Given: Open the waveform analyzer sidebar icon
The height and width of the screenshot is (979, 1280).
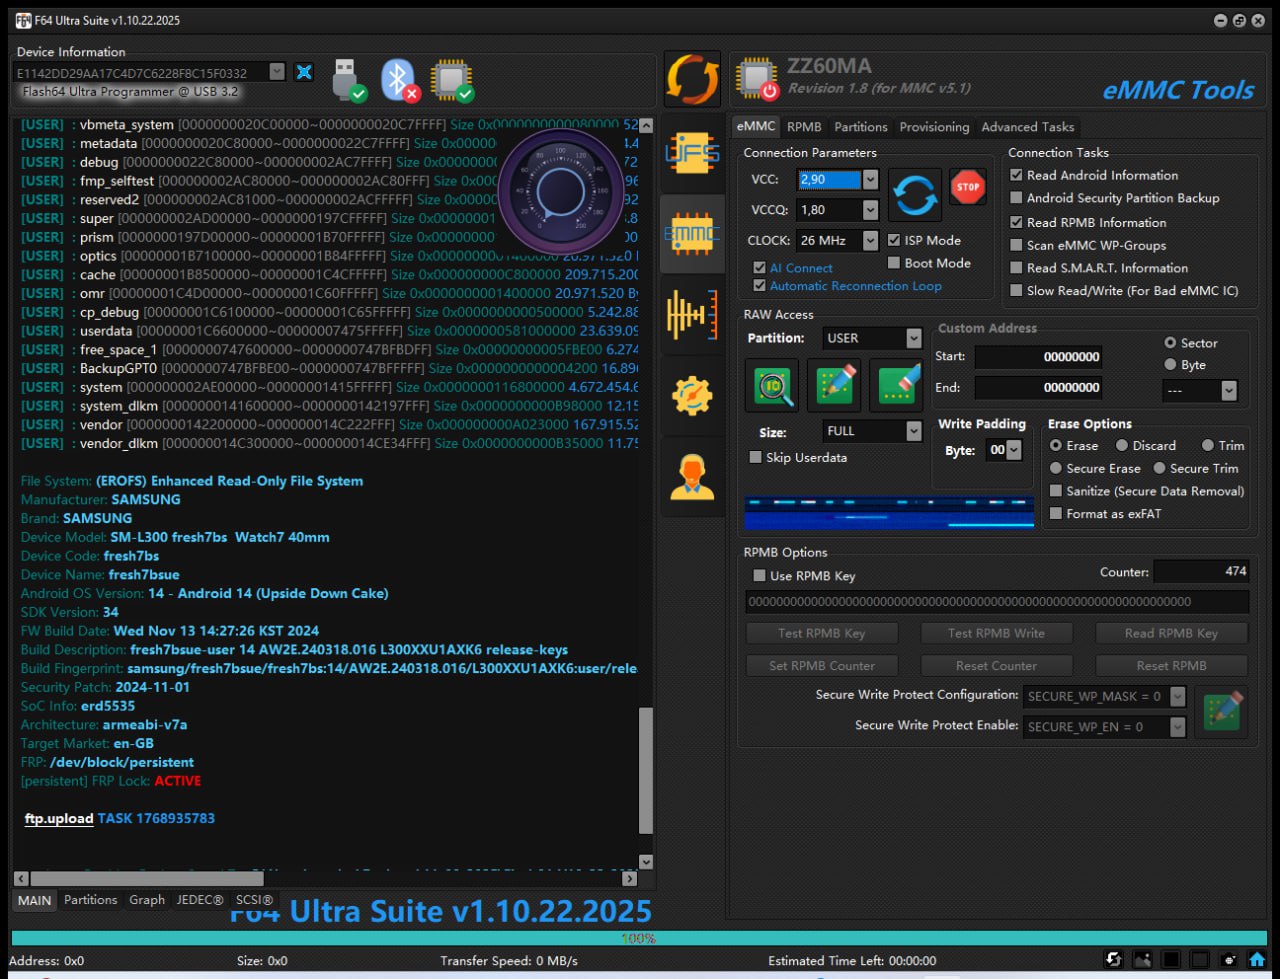Looking at the screenshot, I should tap(692, 315).
